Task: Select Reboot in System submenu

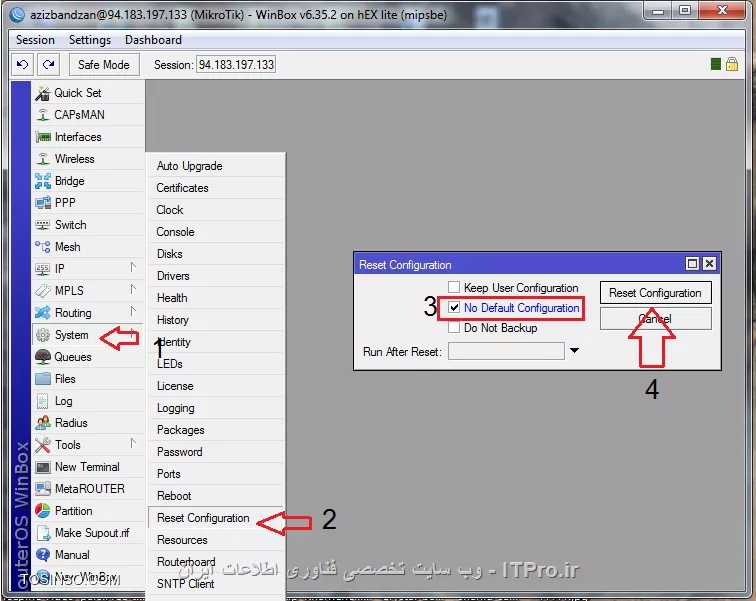Action: click(x=216, y=496)
